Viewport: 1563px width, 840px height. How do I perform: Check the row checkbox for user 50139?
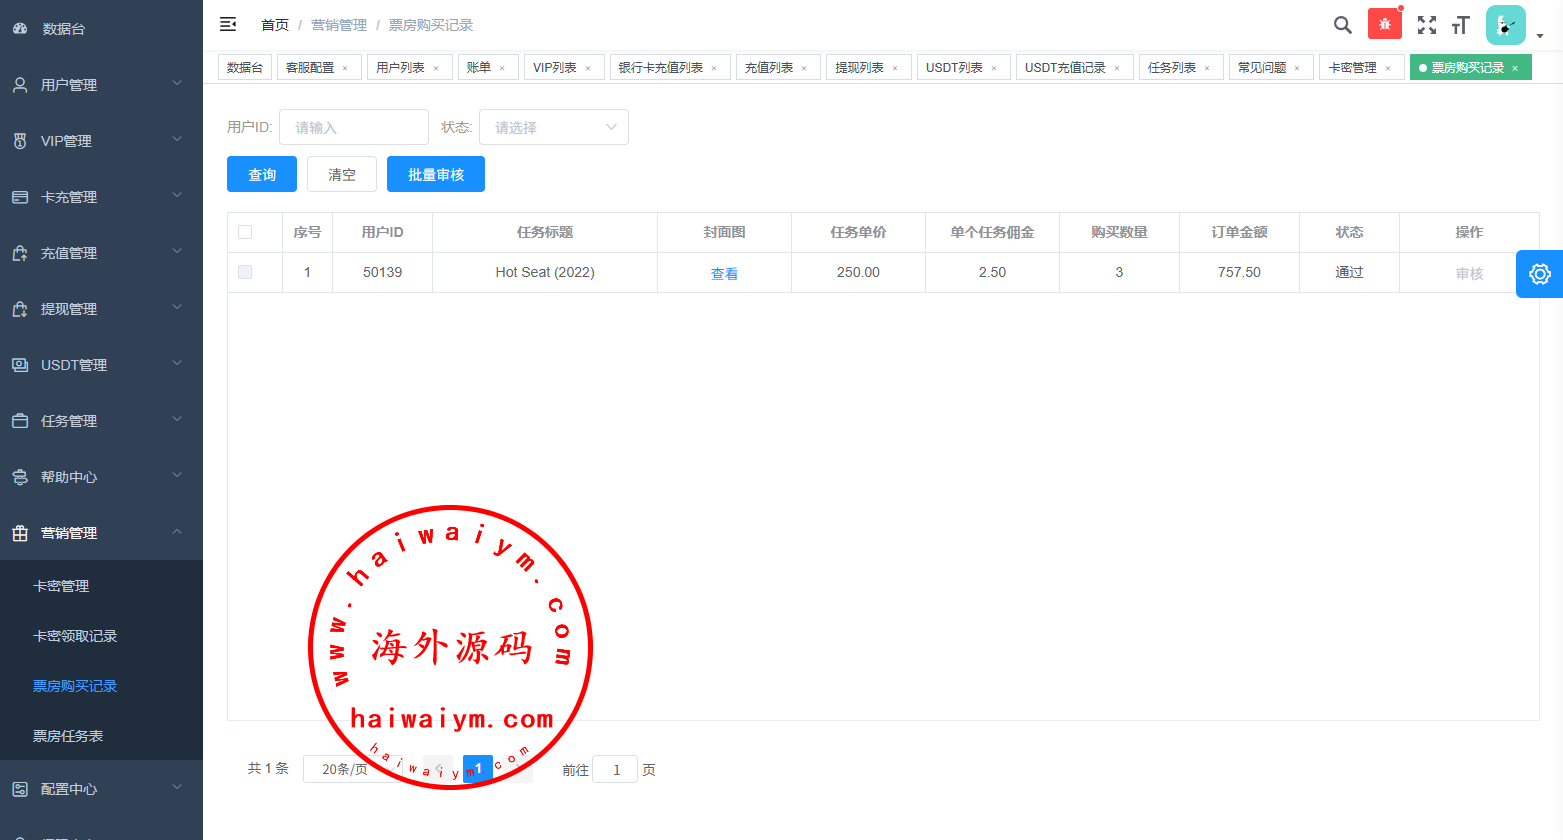tap(245, 272)
